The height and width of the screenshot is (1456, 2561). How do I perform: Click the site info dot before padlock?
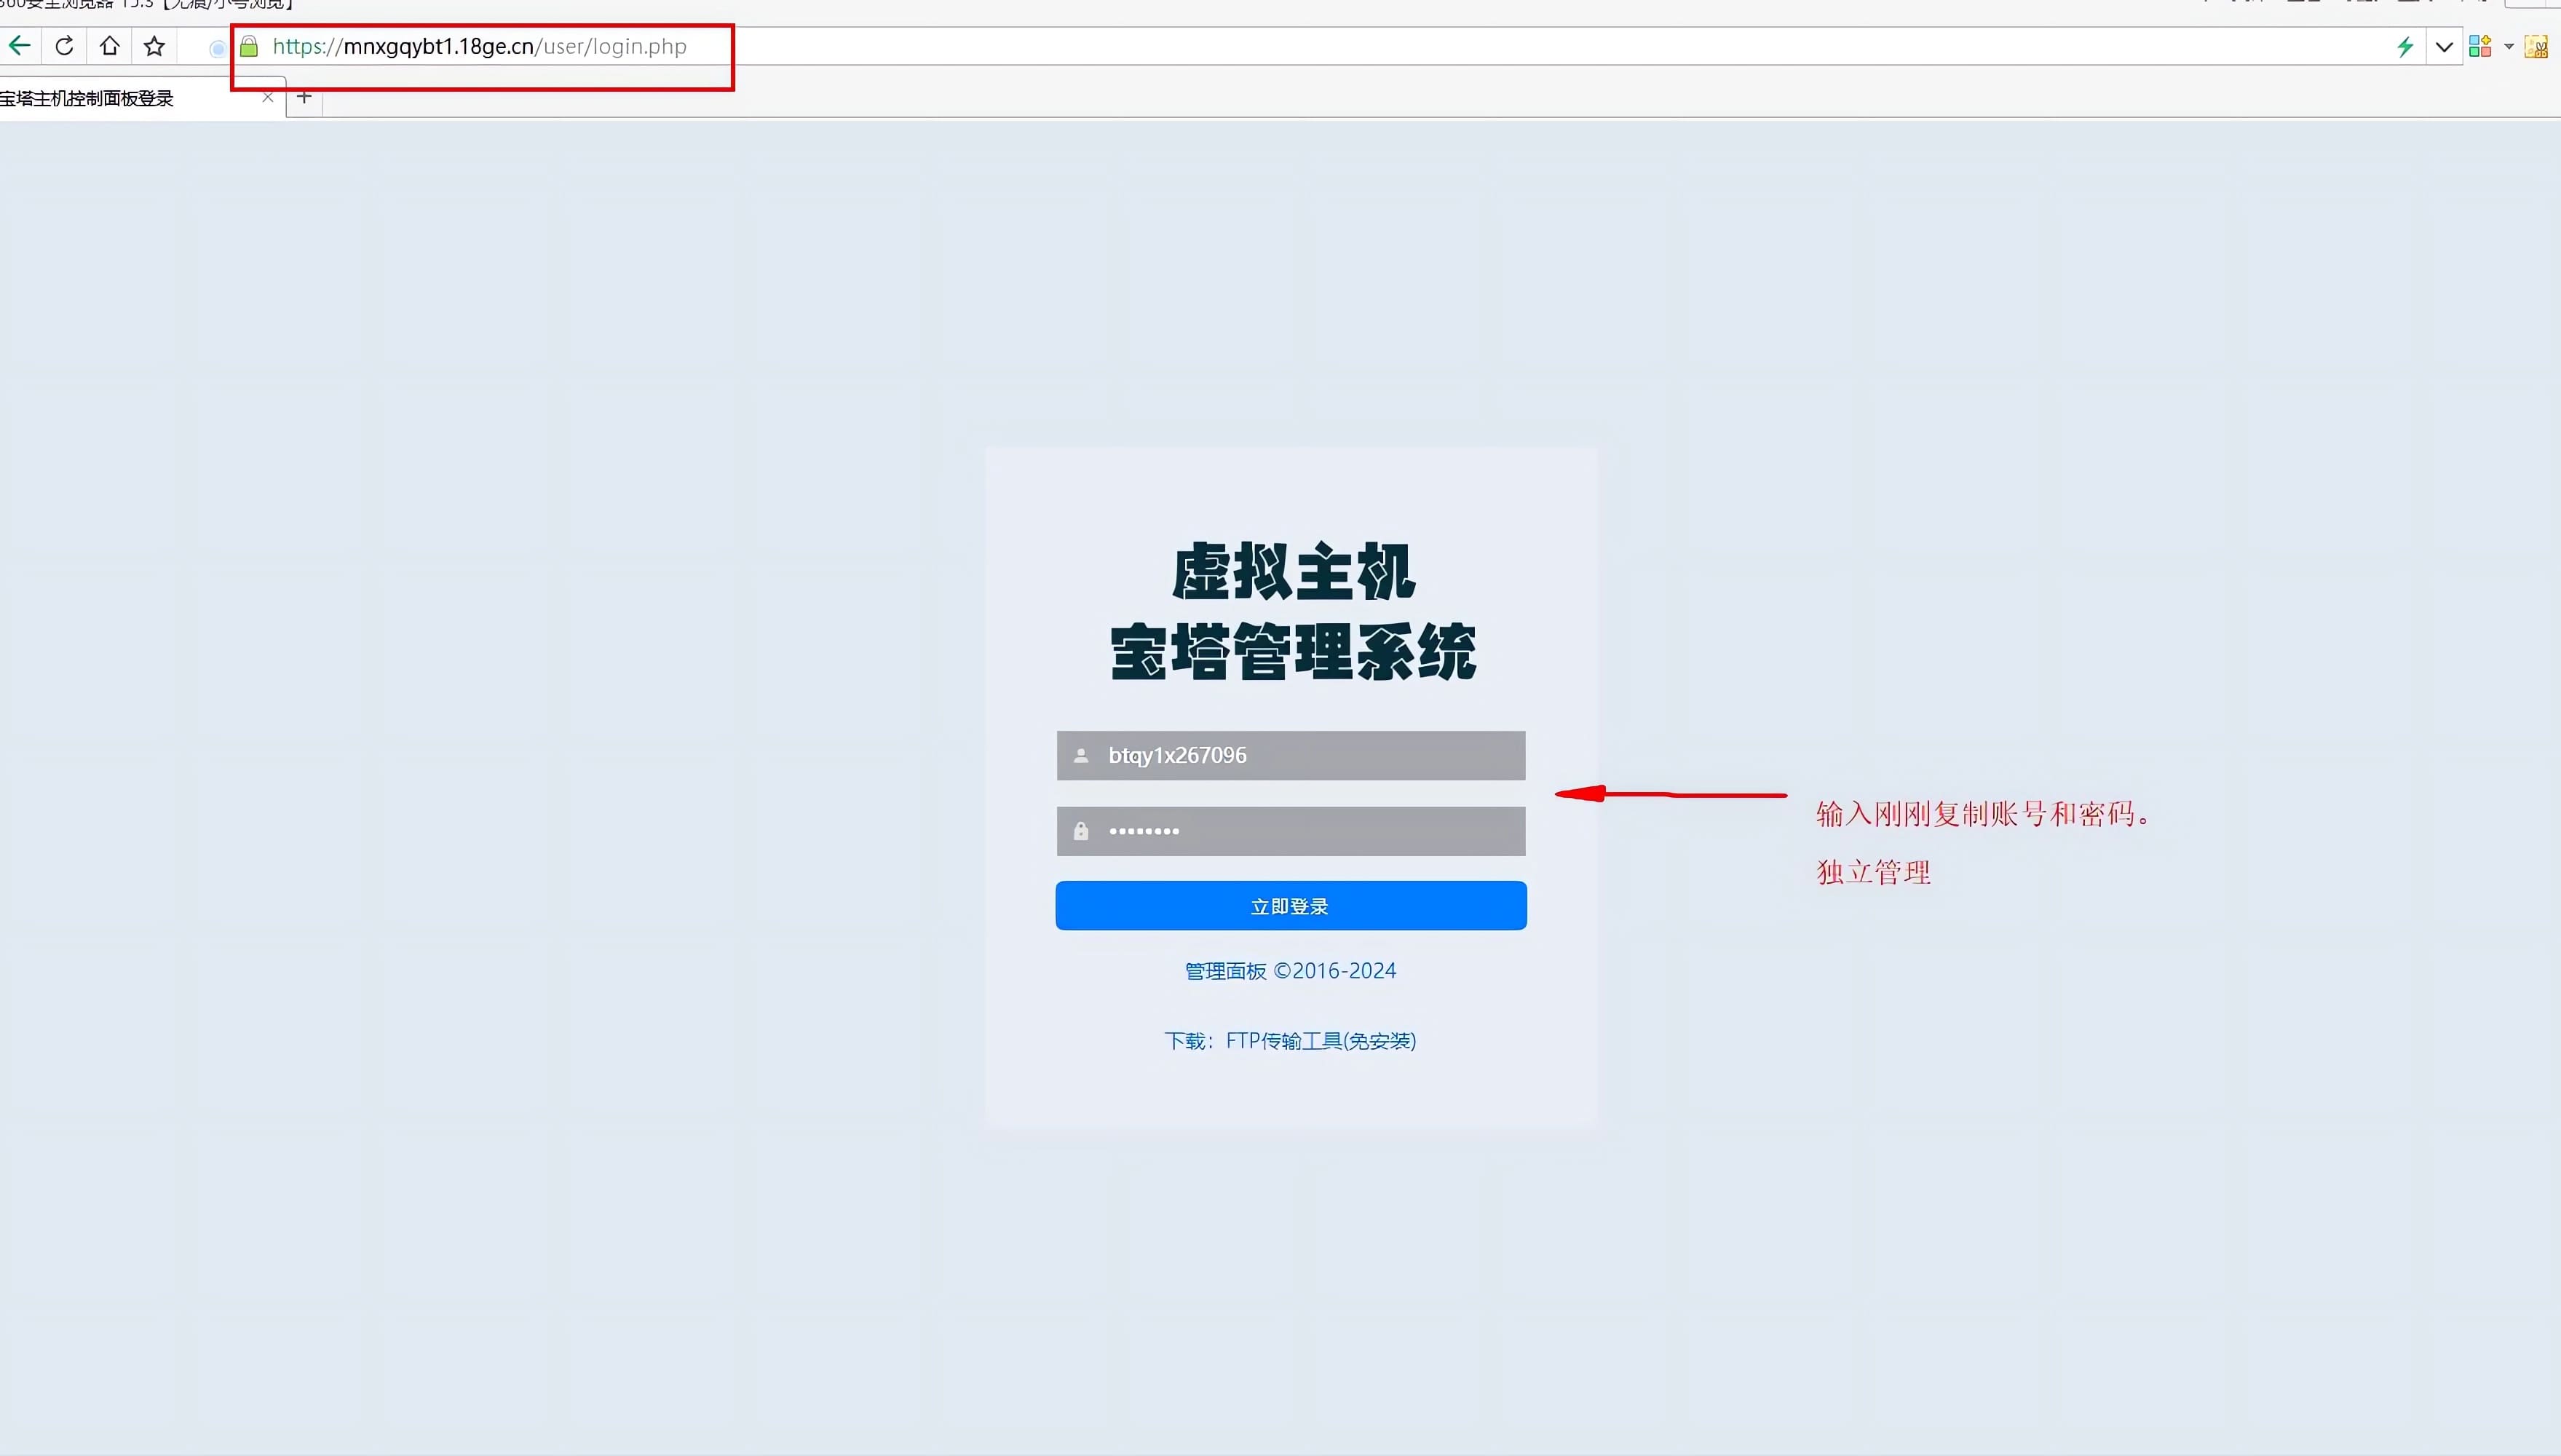pos(217,47)
